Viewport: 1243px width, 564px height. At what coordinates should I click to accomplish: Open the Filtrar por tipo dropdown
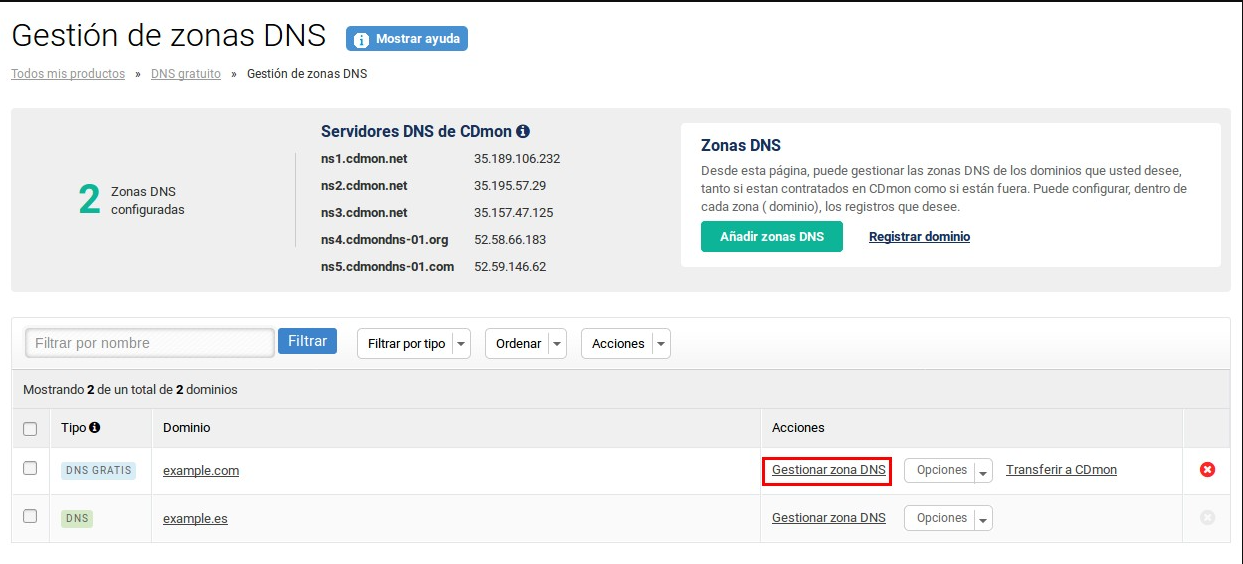(x=414, y=343)
